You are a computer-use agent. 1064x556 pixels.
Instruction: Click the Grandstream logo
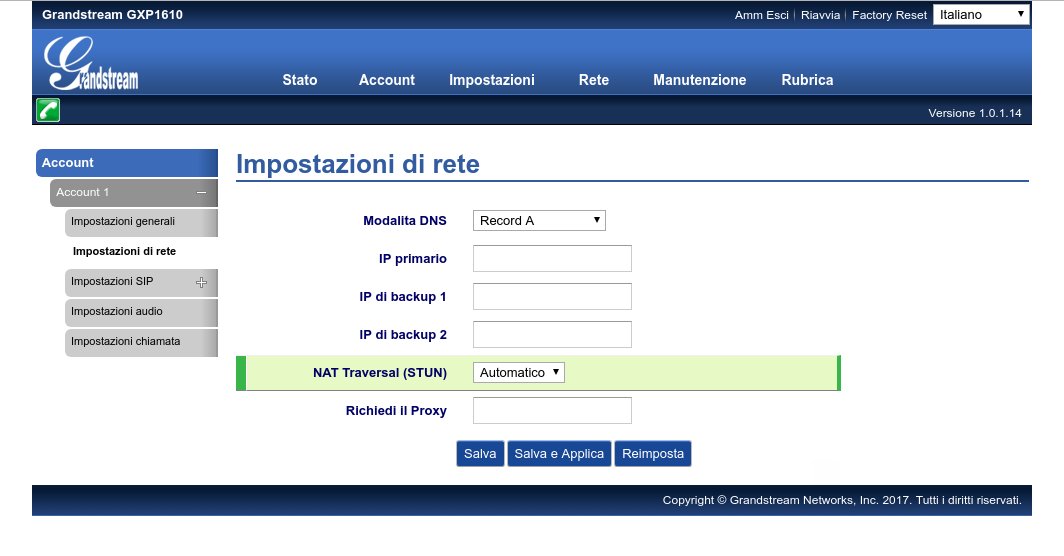pyautogui.click(x=91, y=63)
